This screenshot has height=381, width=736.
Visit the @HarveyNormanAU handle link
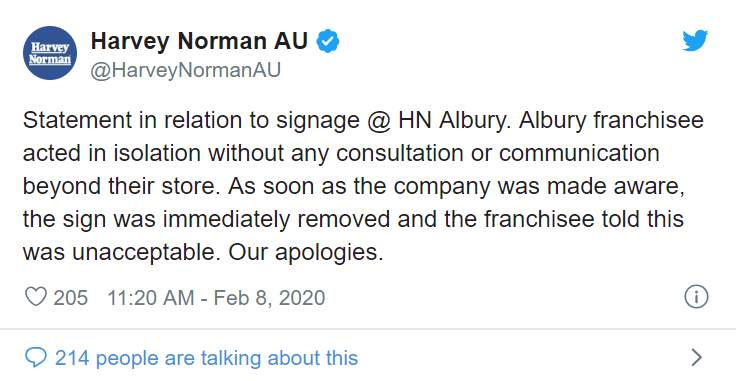pos(185,70)
